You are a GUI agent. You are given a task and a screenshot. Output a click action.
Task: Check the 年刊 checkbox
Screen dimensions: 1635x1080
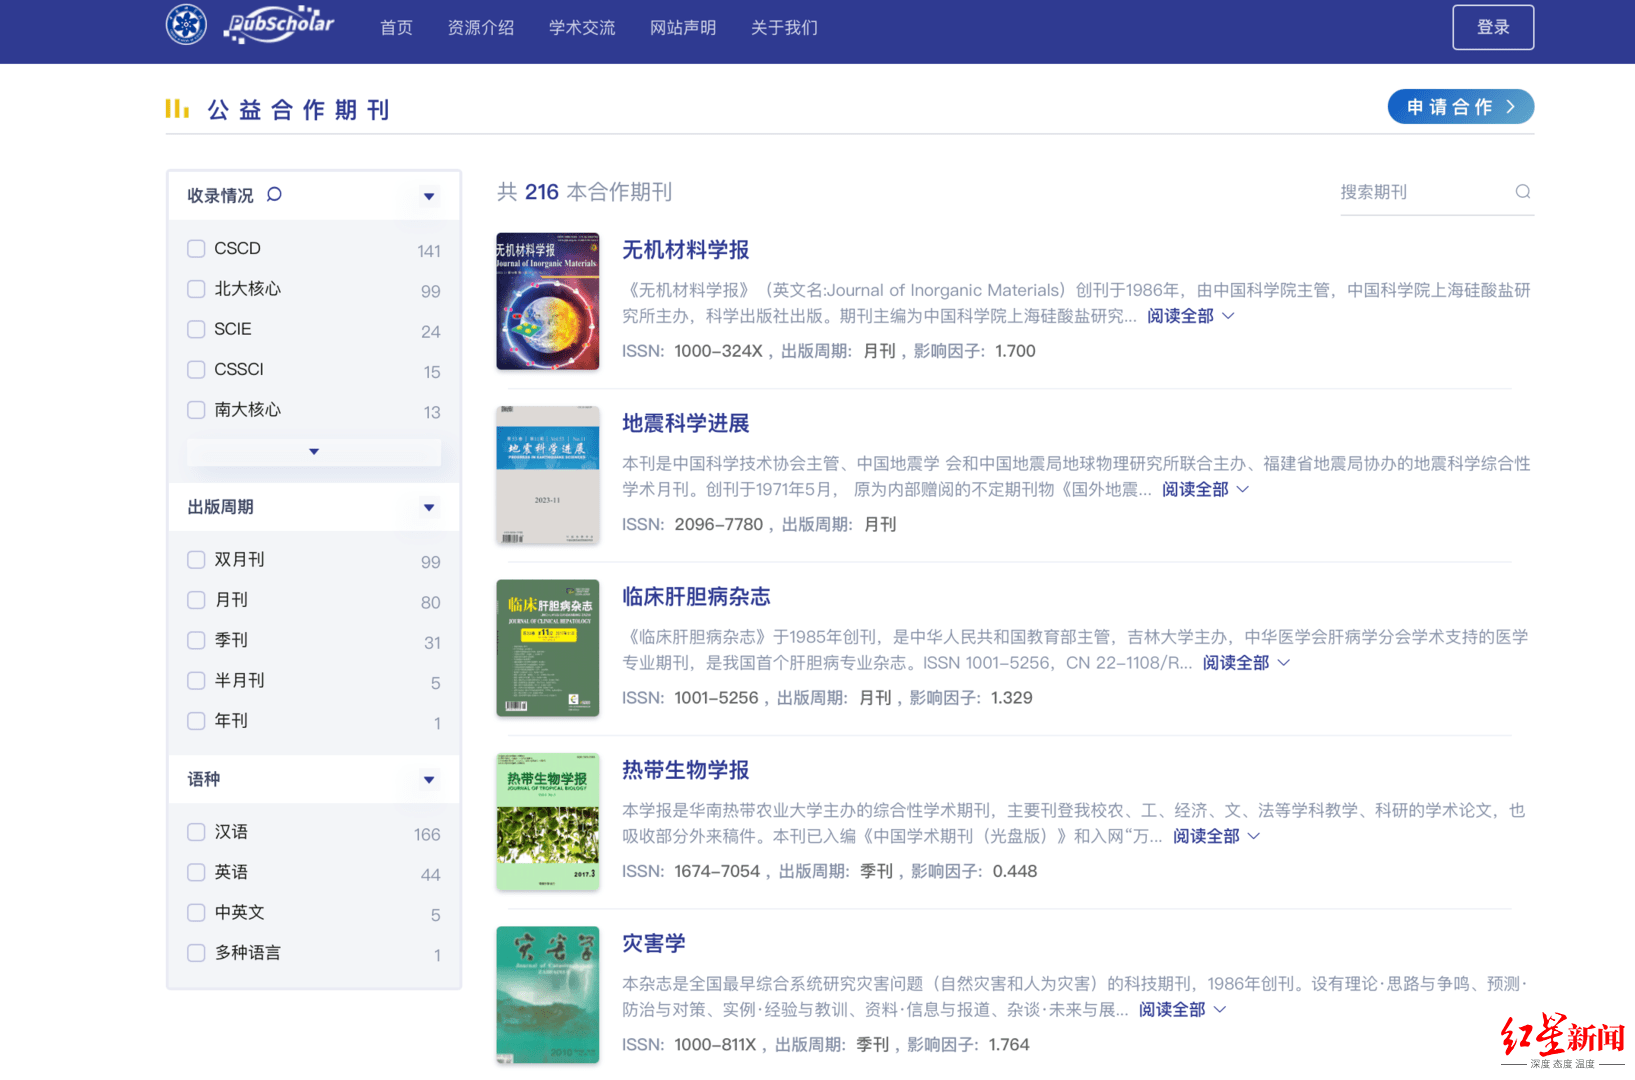pyautogui.click(x=196, y=720)
